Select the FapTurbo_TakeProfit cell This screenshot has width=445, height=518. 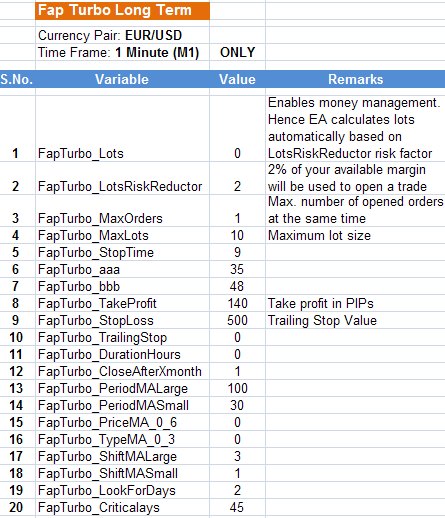(122, 303)
